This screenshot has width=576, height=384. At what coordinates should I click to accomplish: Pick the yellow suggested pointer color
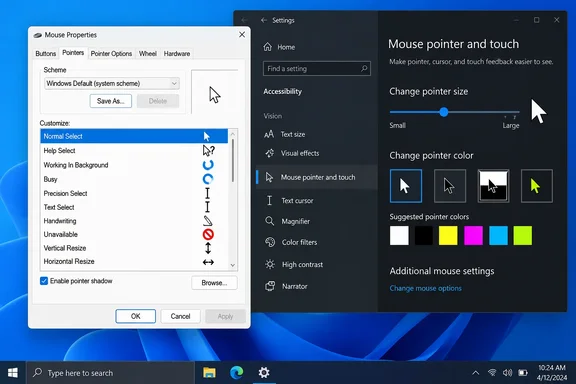pos(448,236)
